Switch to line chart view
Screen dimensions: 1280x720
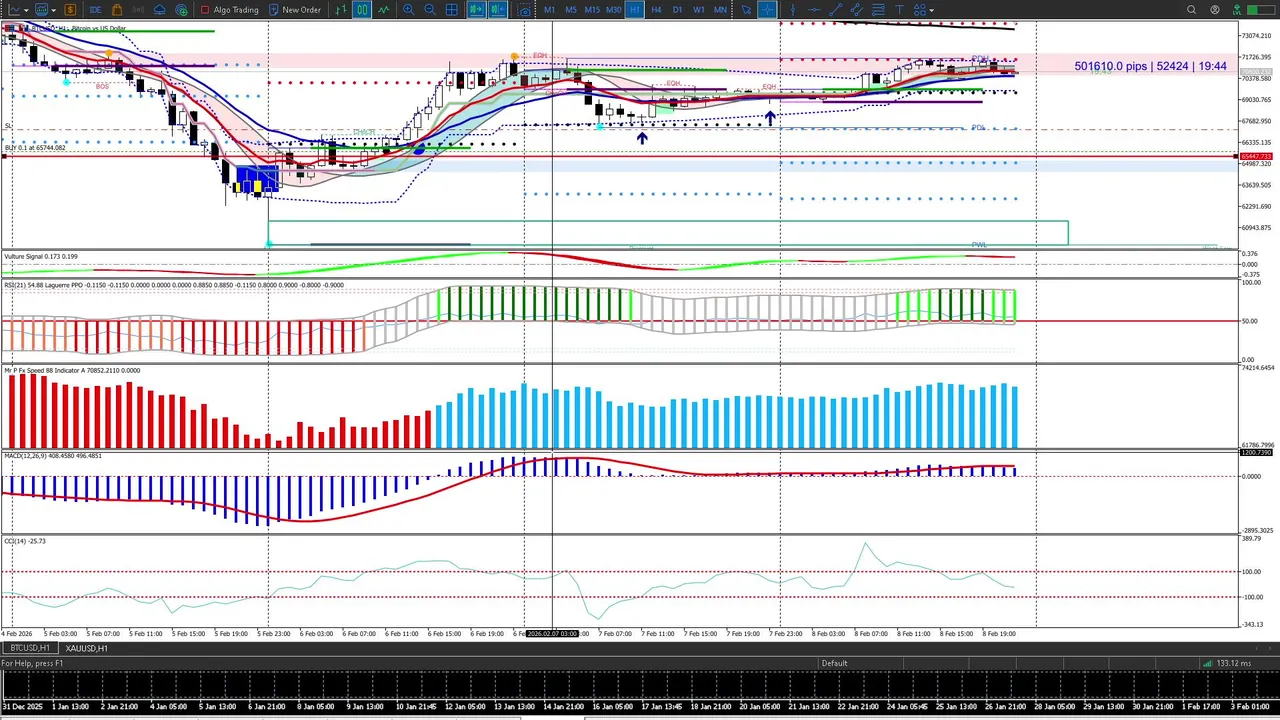click(x=383, y=10)
